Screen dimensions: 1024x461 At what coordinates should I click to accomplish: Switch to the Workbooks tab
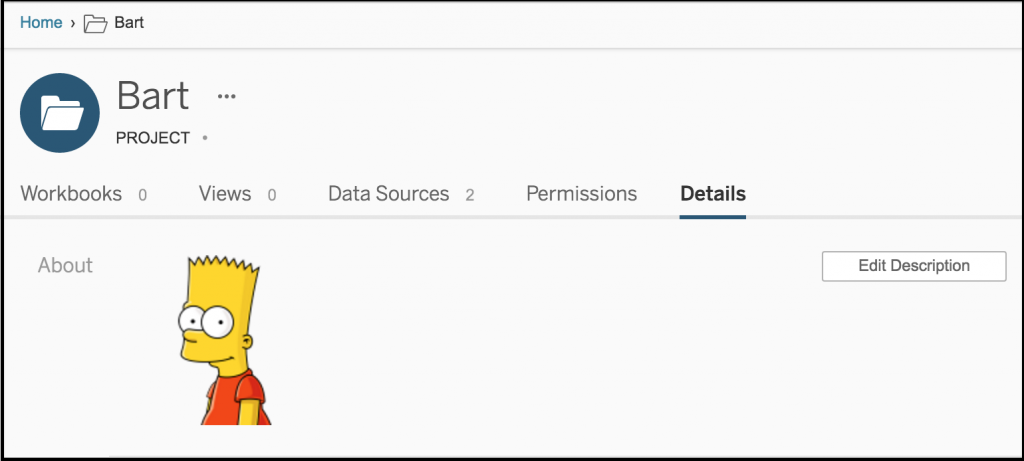pyautogui.click(x=71, y=194)
